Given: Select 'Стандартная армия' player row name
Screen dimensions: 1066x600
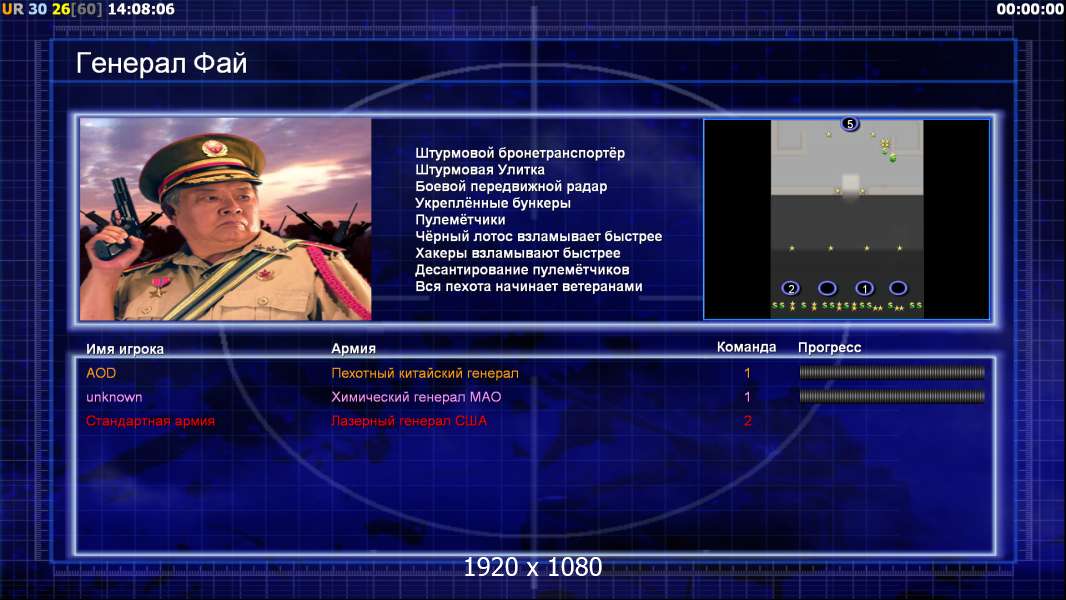Looking at the screenshot, I should coord(150,421).
